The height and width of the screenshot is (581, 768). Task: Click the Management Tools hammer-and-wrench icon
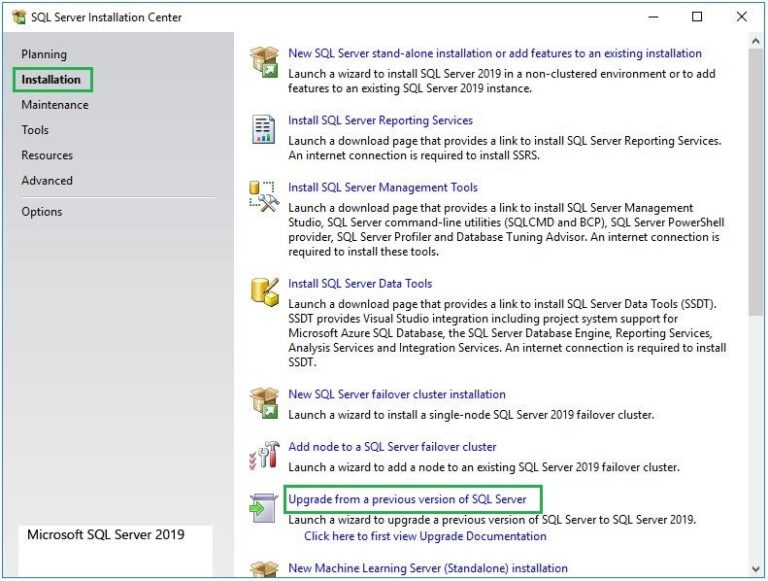[264, 196]
